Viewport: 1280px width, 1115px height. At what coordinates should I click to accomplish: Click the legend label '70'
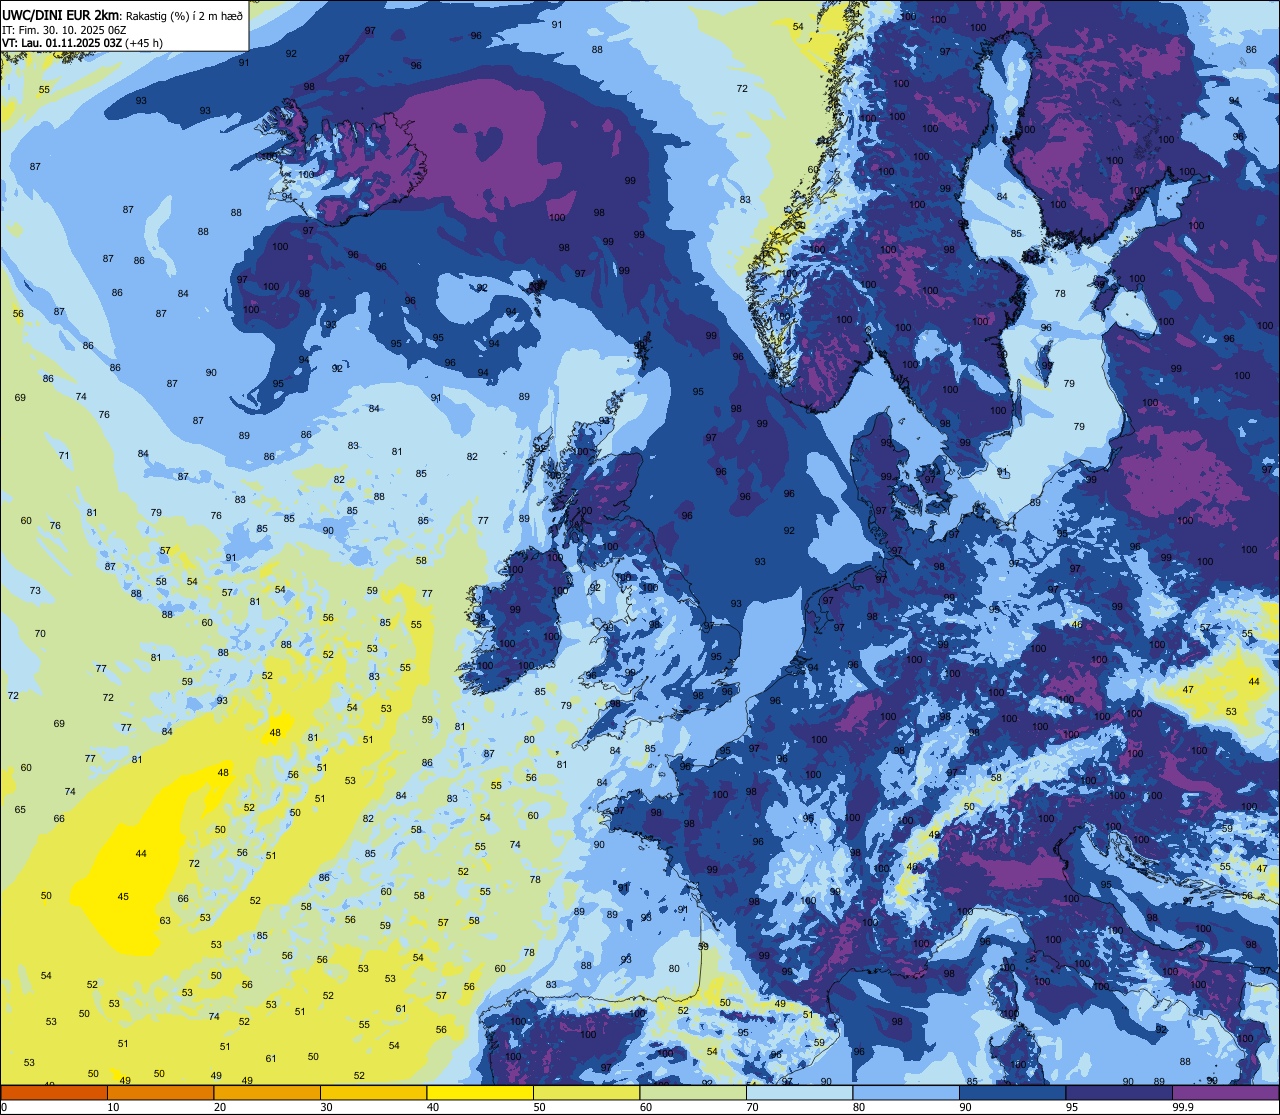click(x=752, y=1107)
